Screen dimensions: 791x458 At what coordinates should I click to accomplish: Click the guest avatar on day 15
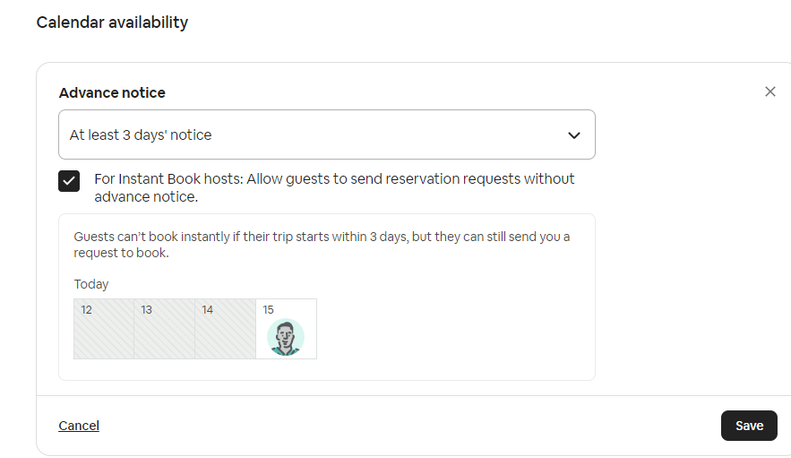[x=286, y=338]
